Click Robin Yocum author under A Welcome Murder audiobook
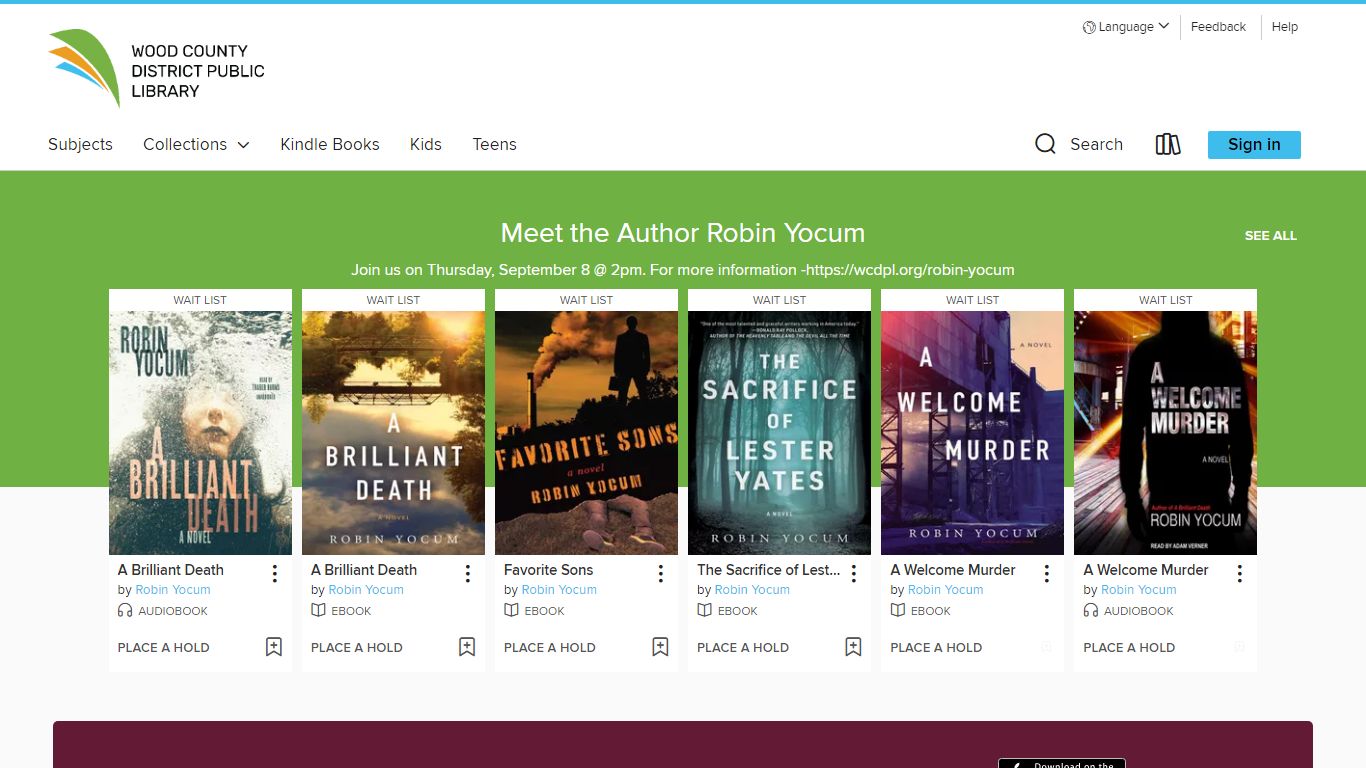The image size is (1366, 768). 1138,590
